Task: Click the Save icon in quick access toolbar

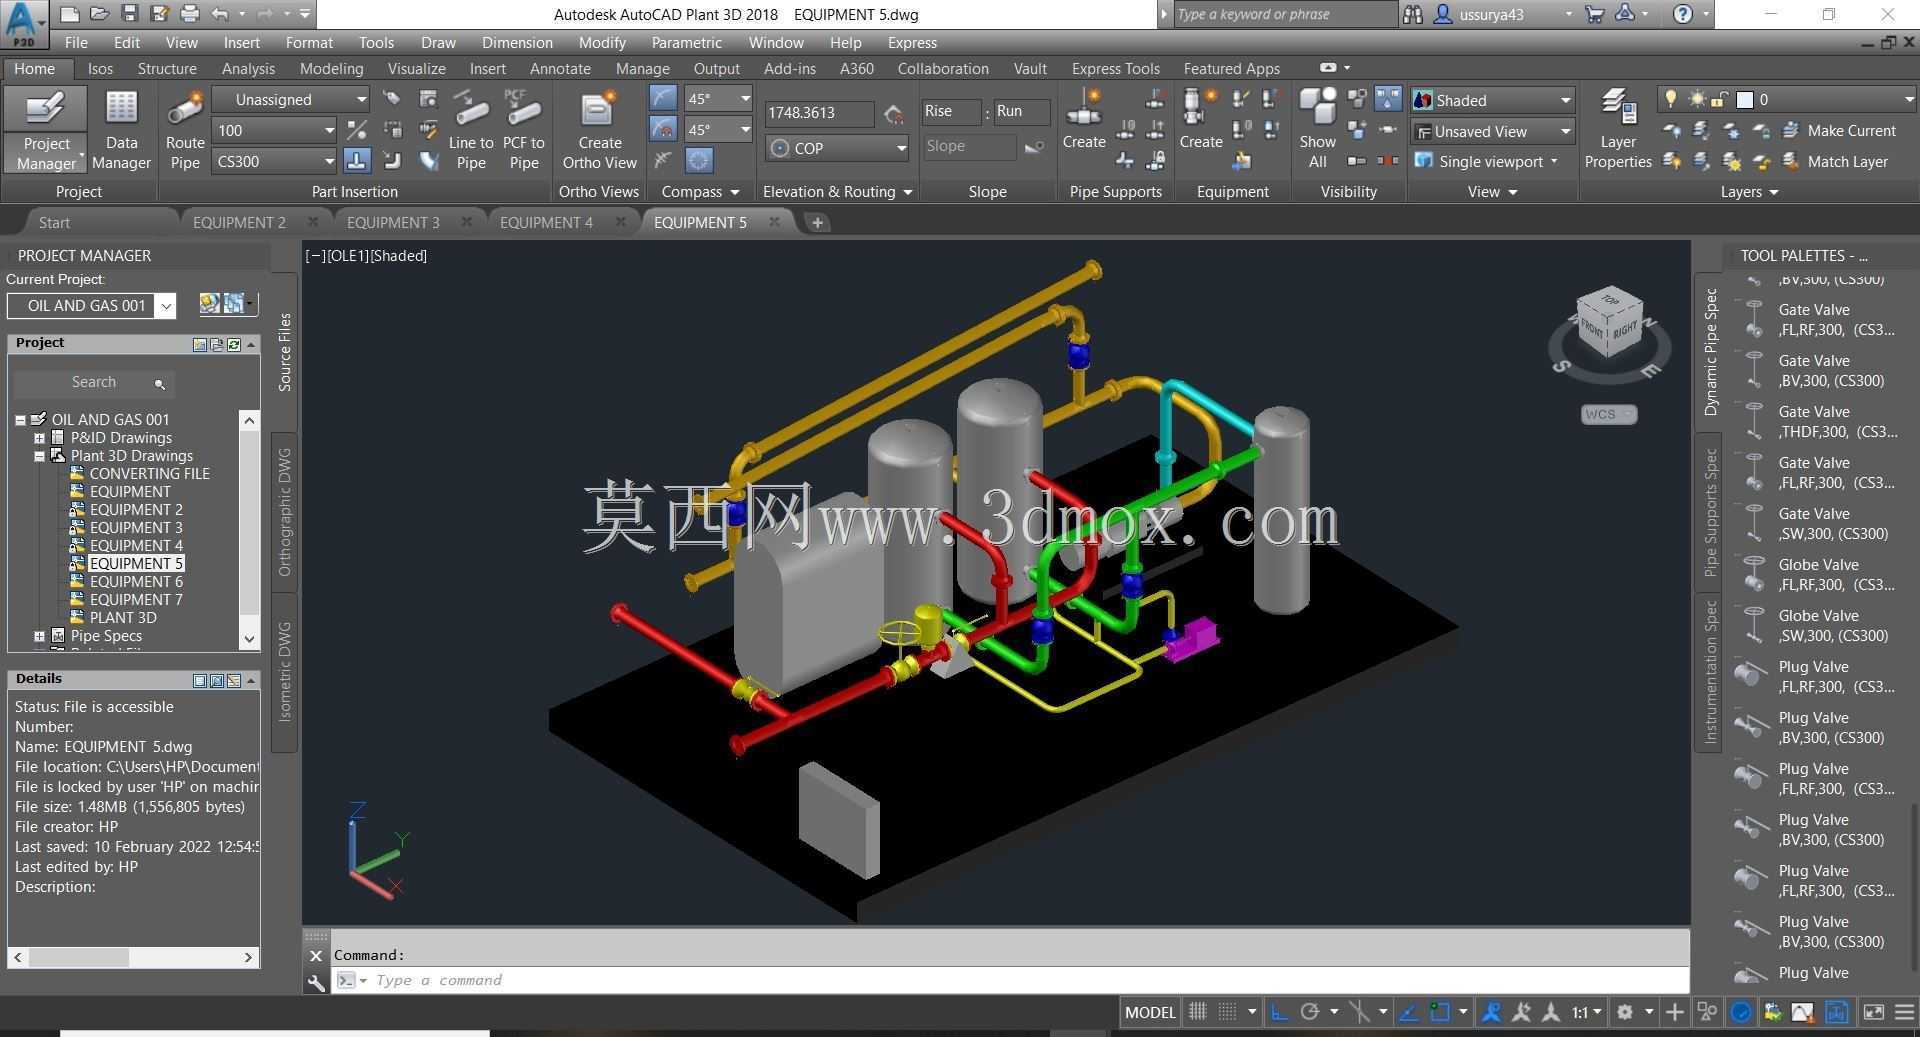Action: (129, 14)
